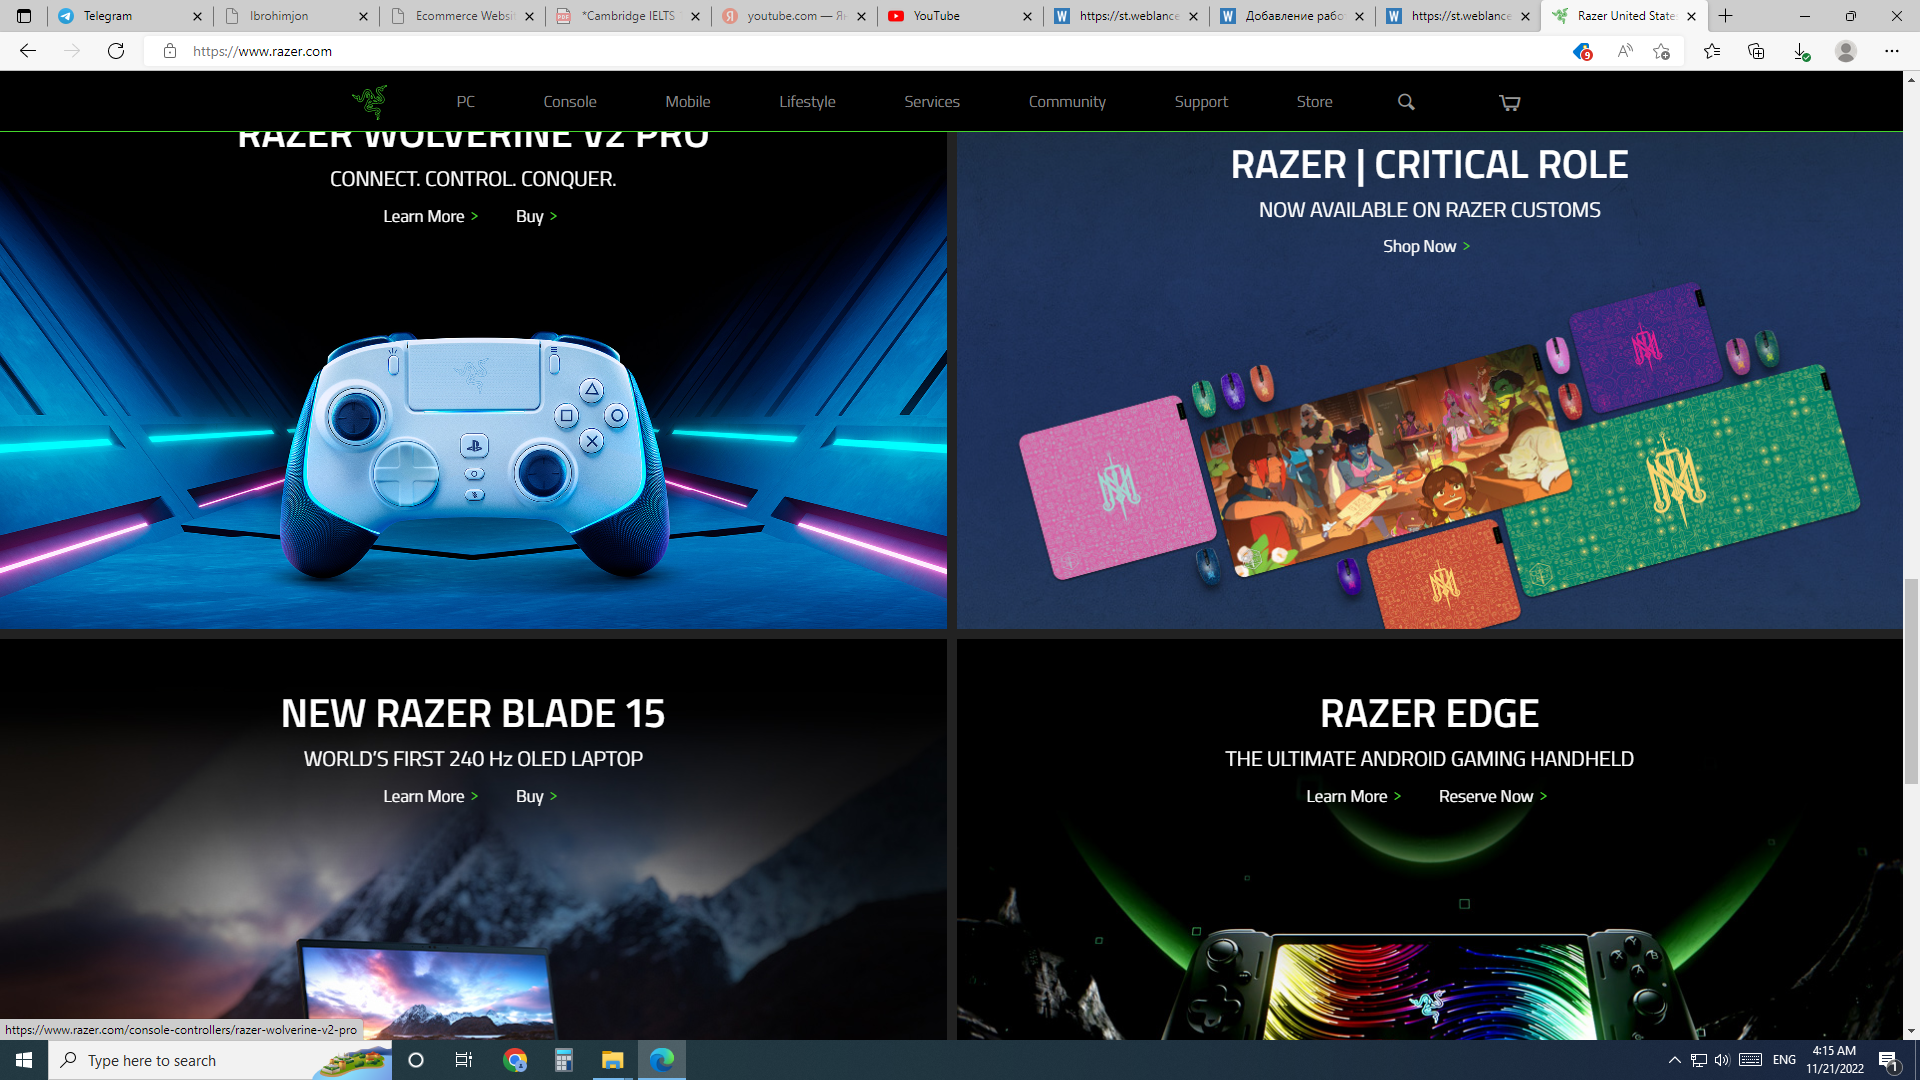Open the Read aloud icon in the address bar

[1625, 51]
